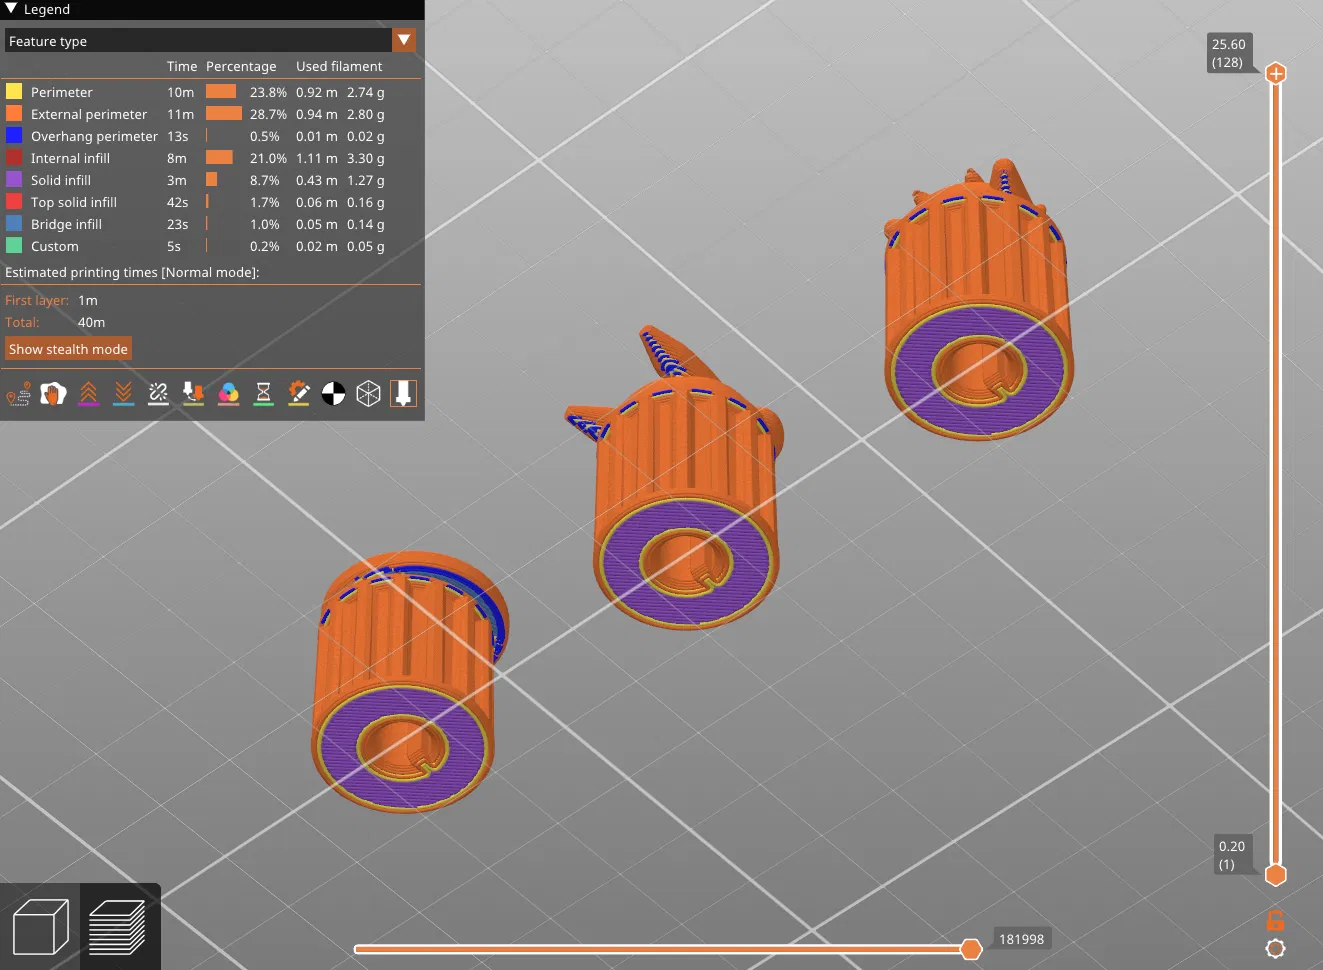Click the First layer time label
The width and height of the screenshot is (1323, 970).
click(37, 300)
